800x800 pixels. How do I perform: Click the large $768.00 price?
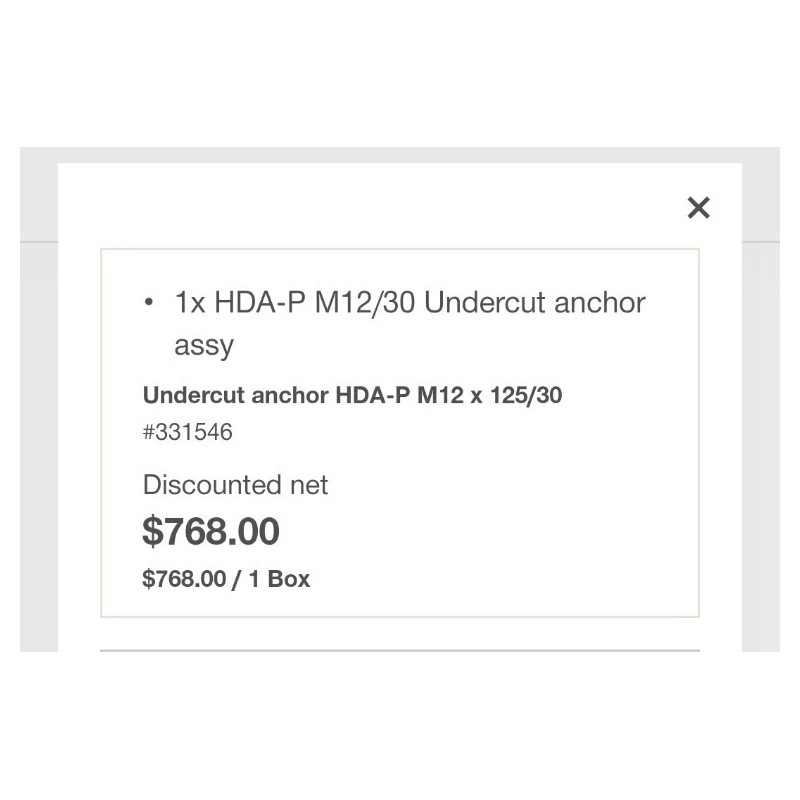pos(211,531)
